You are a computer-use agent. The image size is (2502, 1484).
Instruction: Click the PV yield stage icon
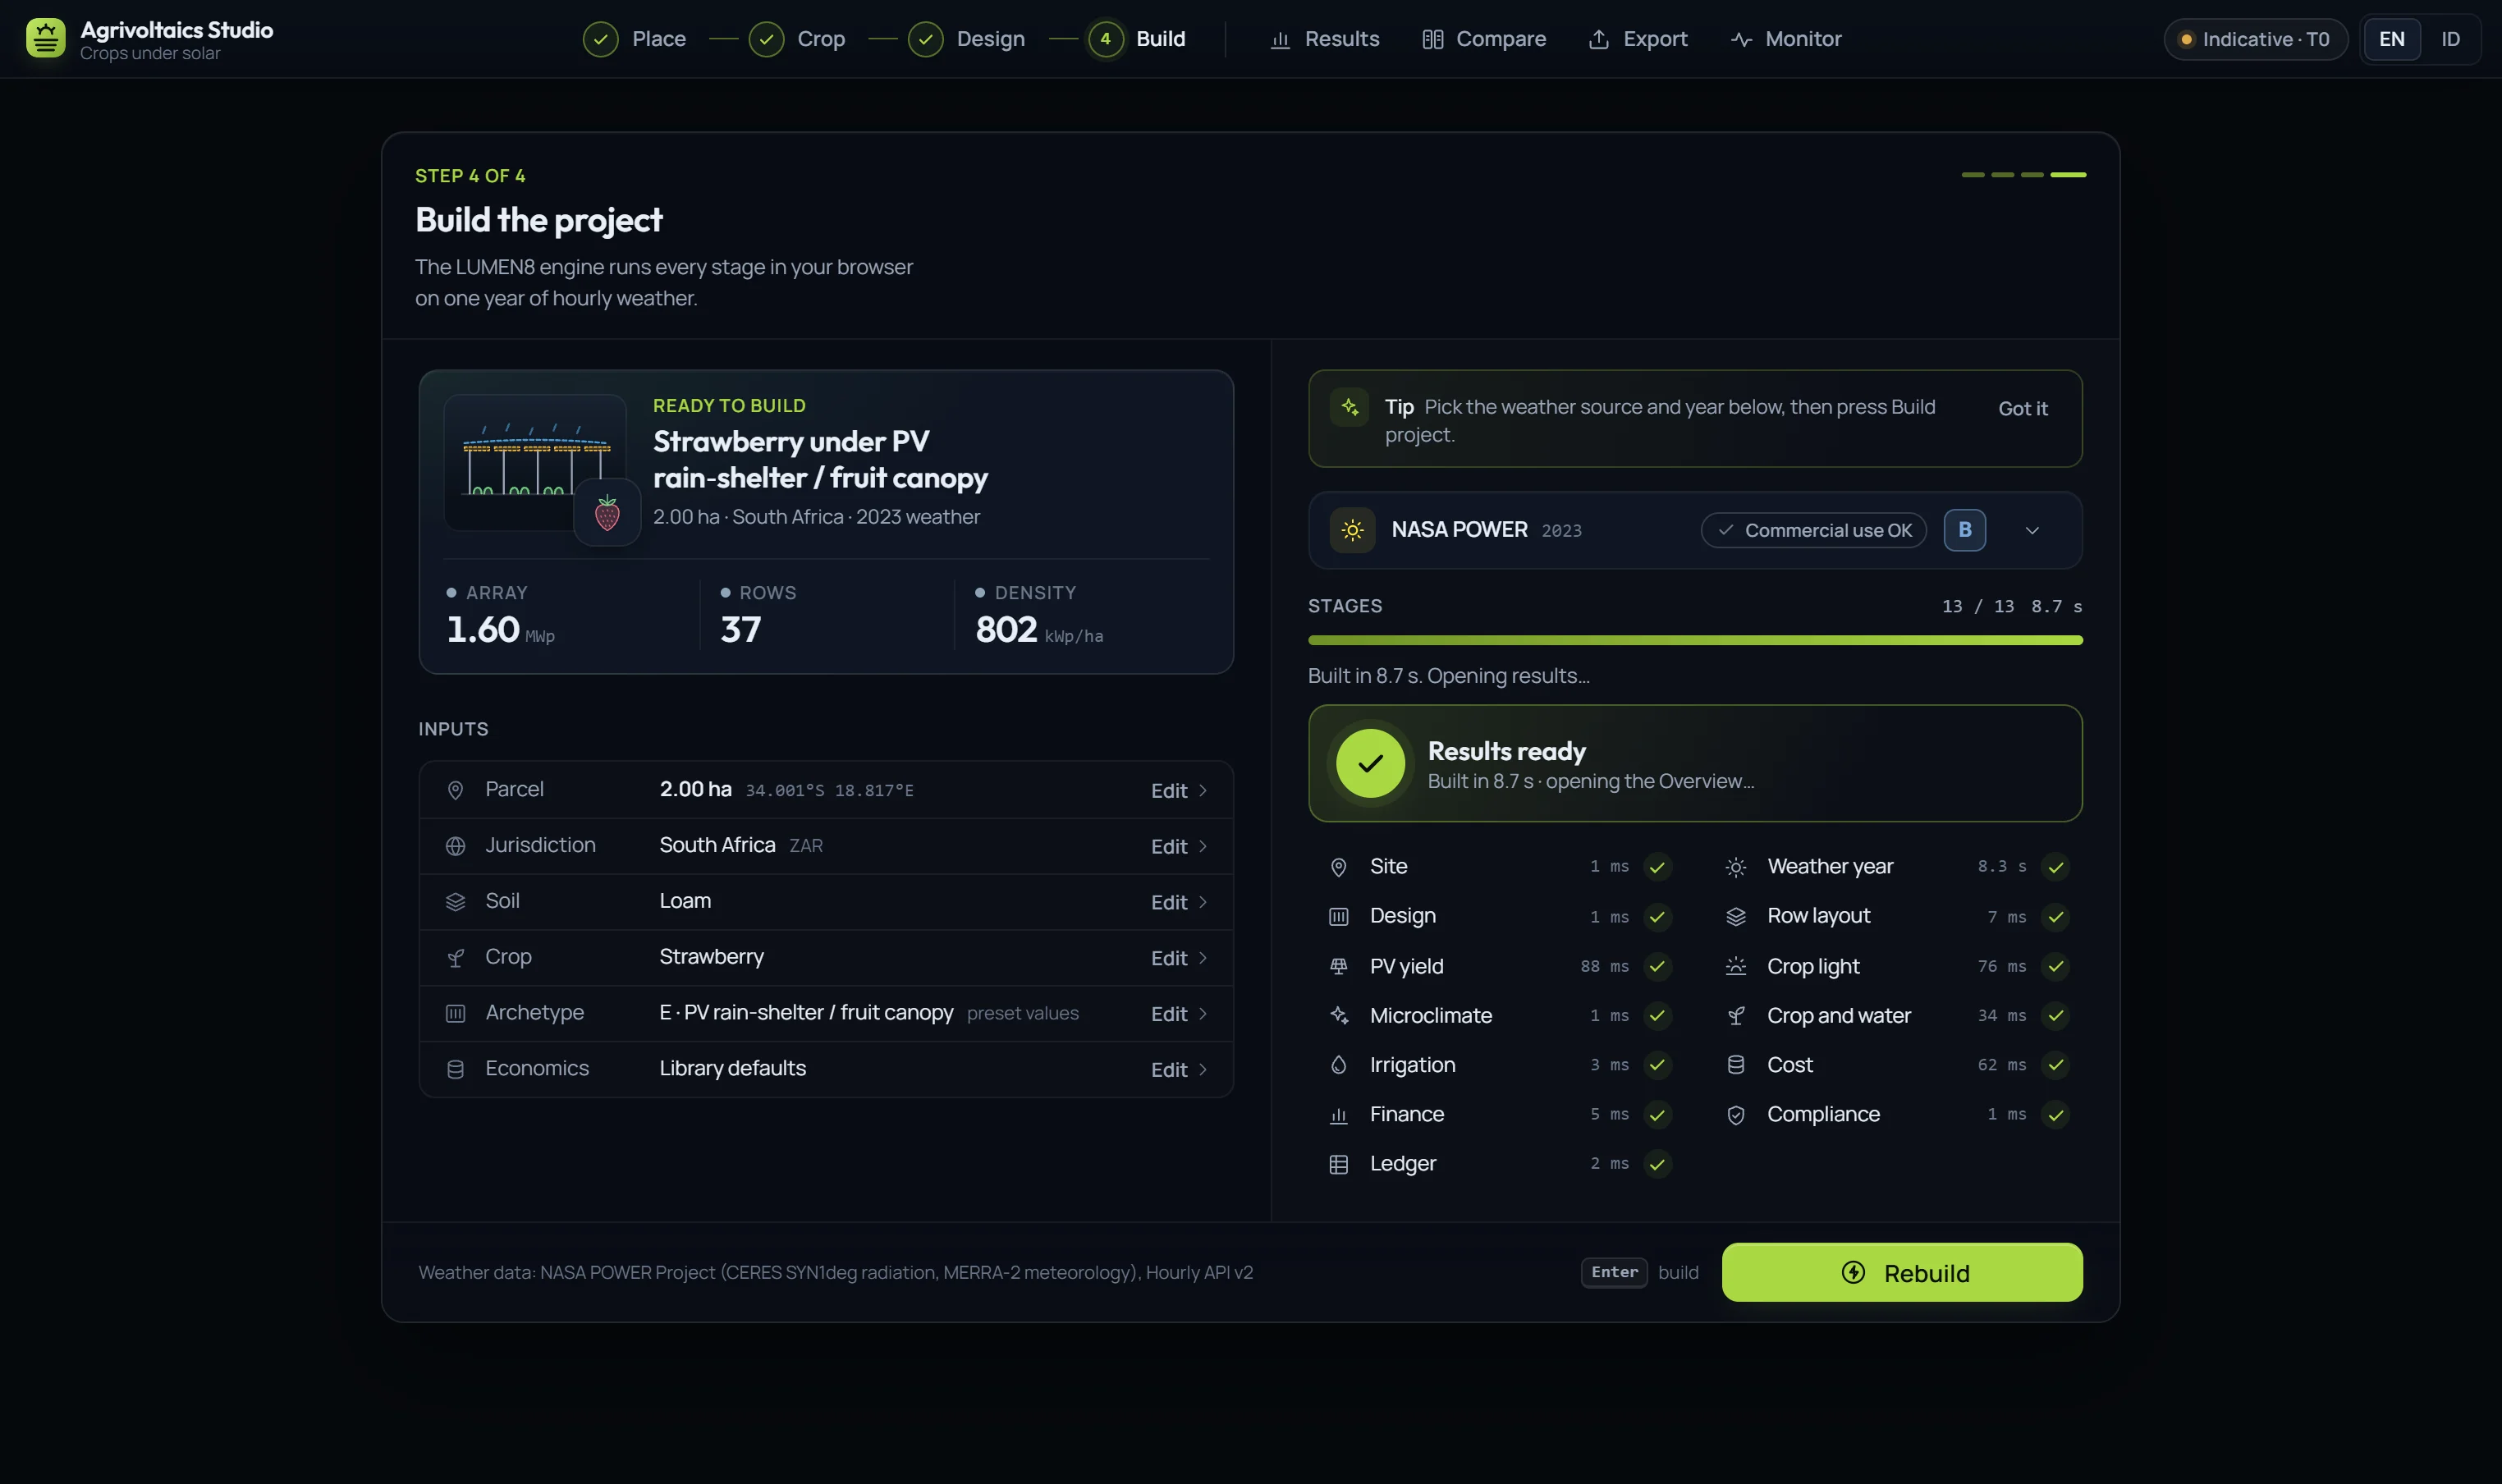tap(1338, 966)
